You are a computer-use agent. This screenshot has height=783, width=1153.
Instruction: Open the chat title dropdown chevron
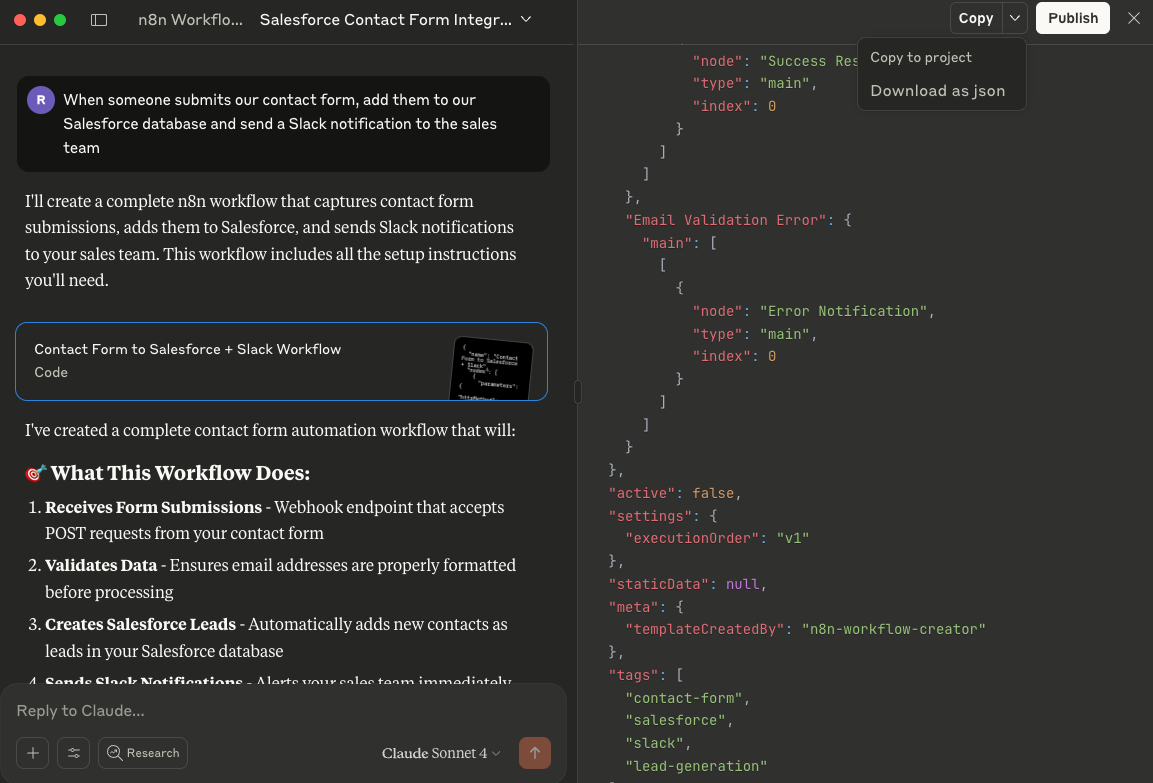pyautogui.click(x=526, y=20)
